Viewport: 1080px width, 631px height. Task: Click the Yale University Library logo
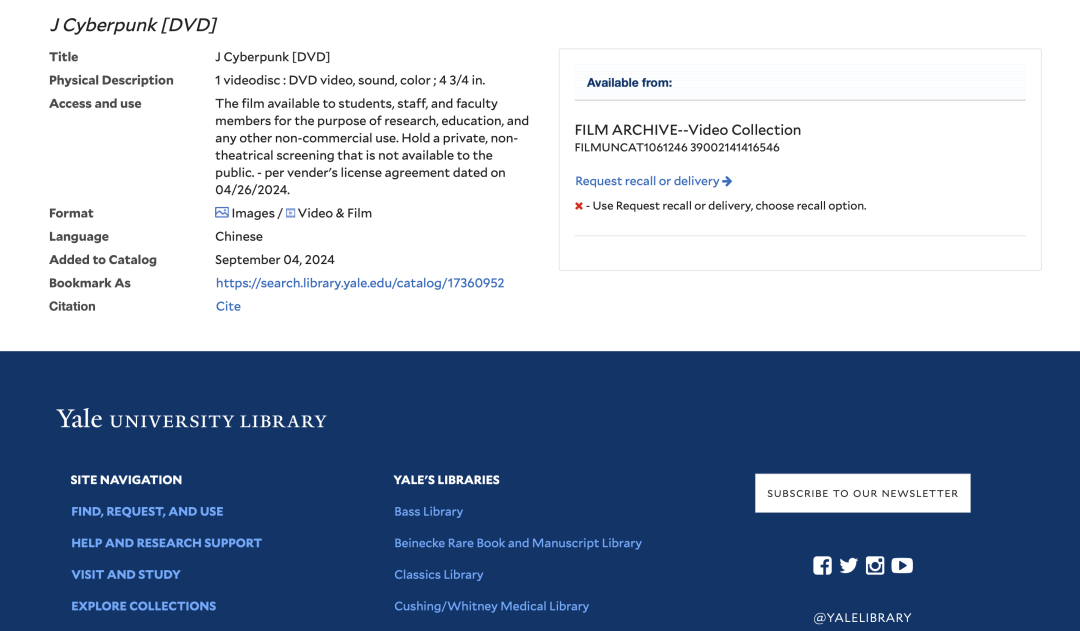pyautogui.click(x=192, y=419)
